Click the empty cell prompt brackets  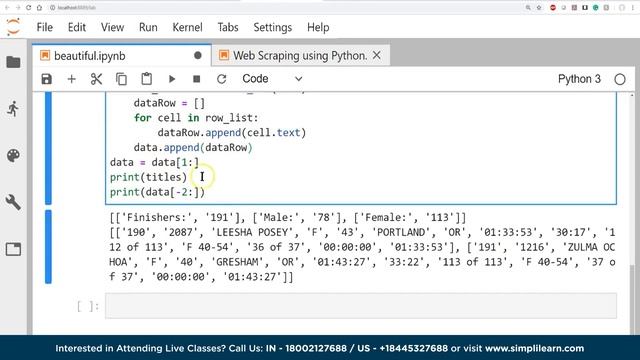coord(88,306)
